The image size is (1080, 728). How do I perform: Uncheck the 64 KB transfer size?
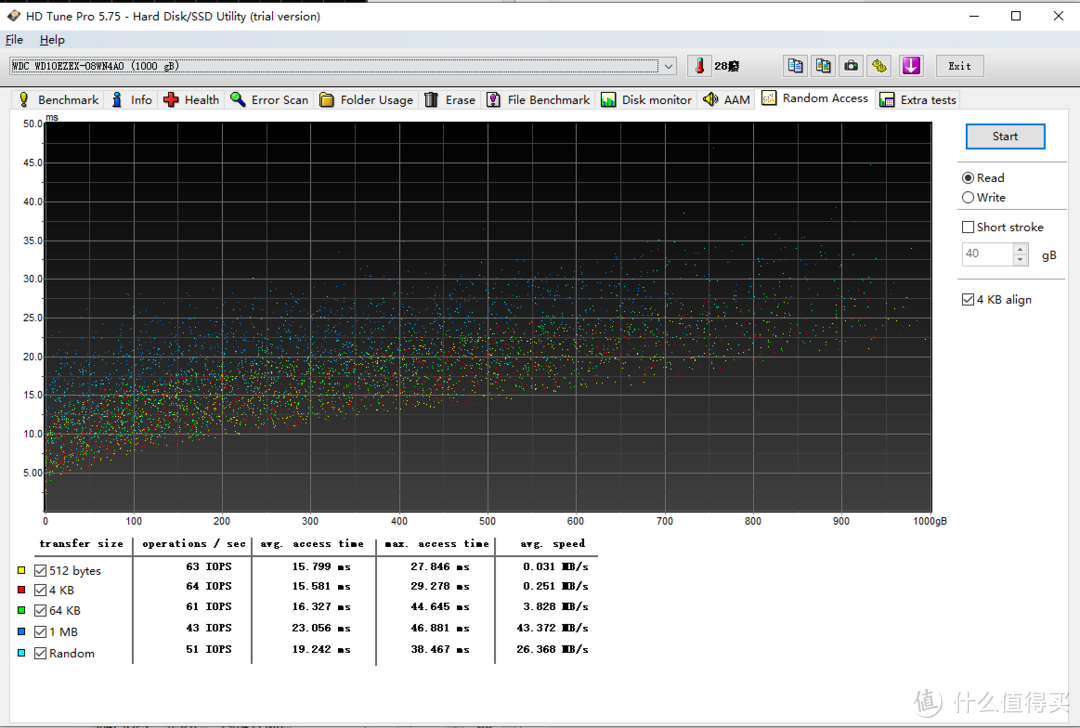pos(40,610)
